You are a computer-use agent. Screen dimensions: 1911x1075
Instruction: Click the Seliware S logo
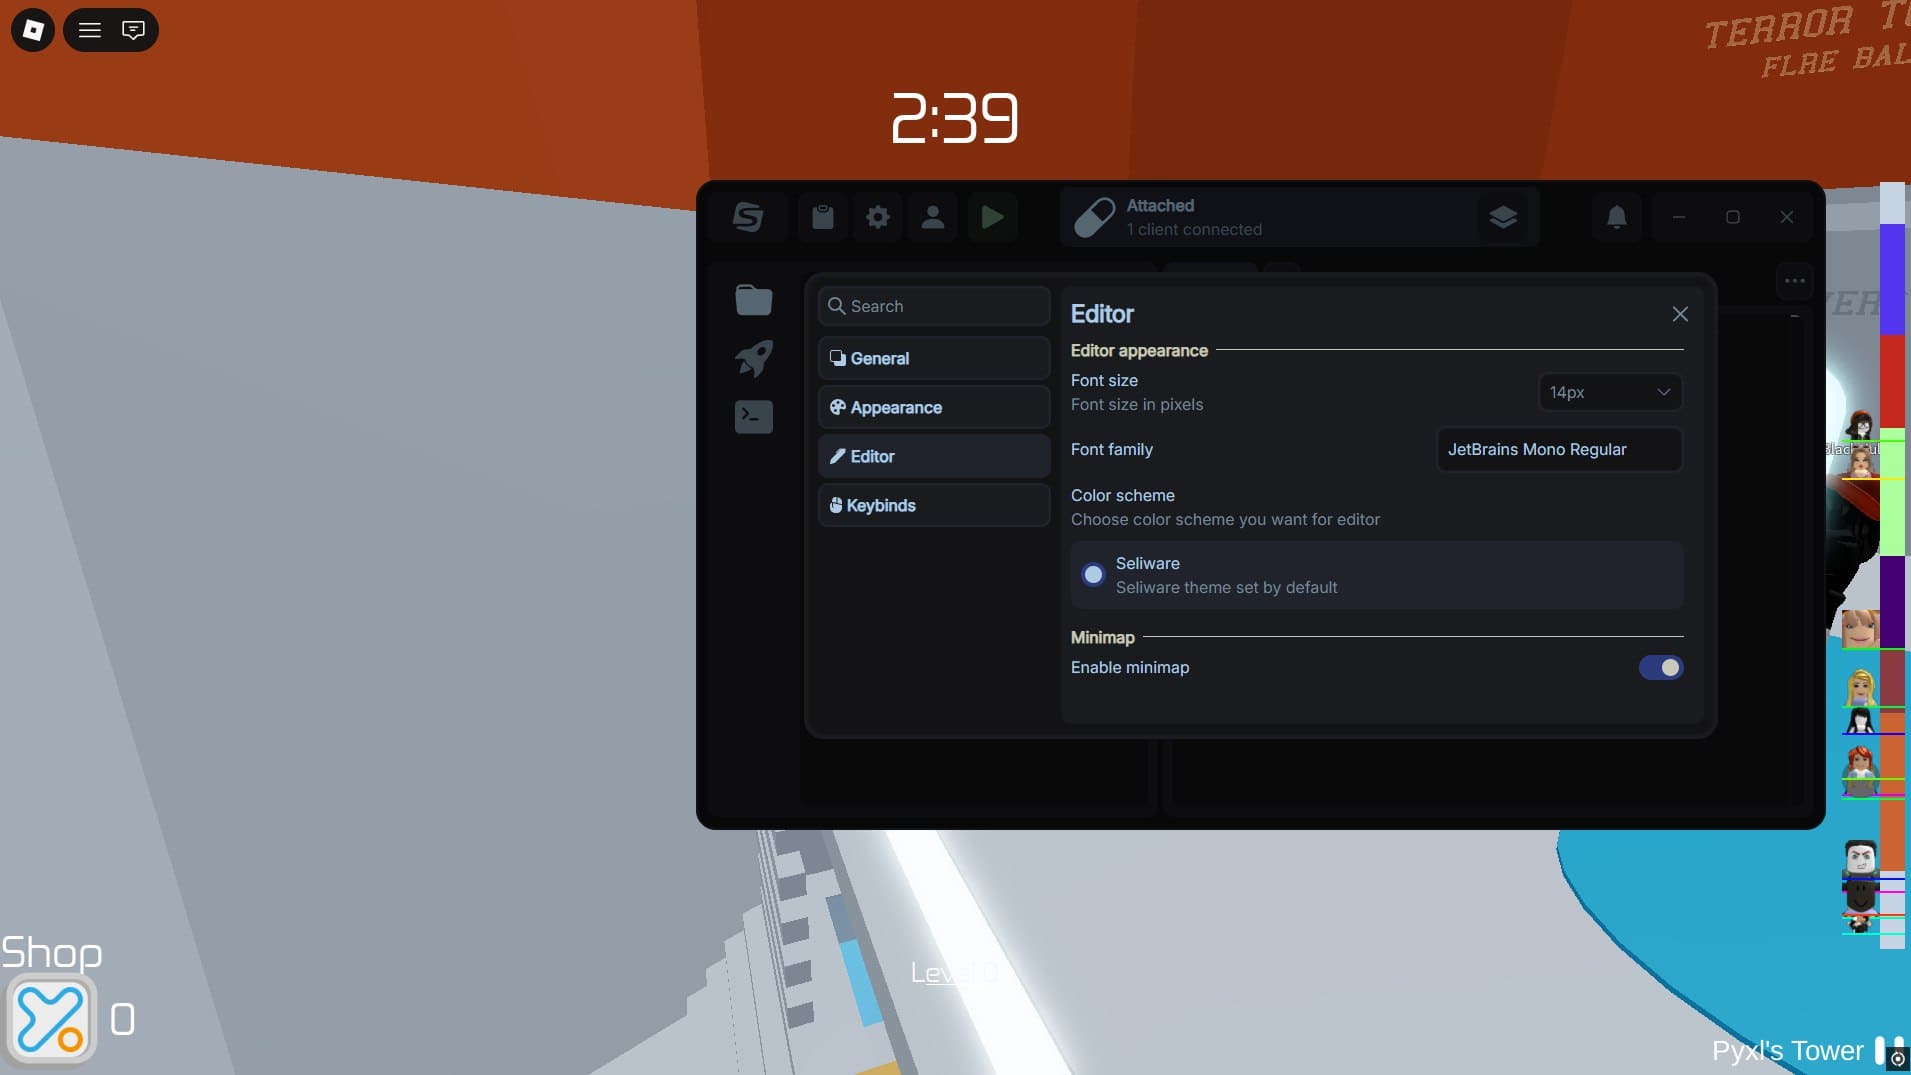[748, 217]
